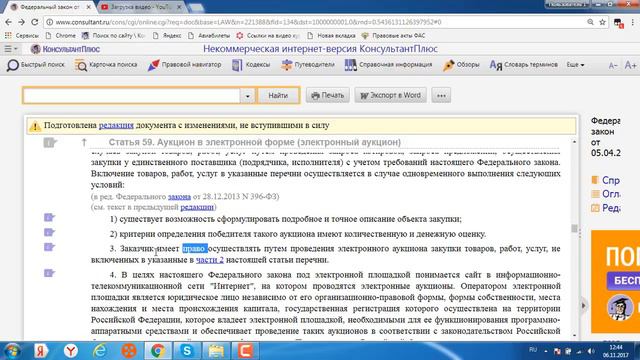Viewport: 640px width, 360px height.
Task: Click the volume icon in system tray
Action: coord(591,351)
